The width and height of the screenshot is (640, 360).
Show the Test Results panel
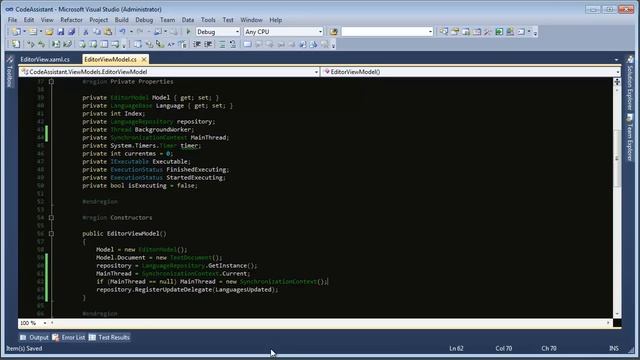109,337
